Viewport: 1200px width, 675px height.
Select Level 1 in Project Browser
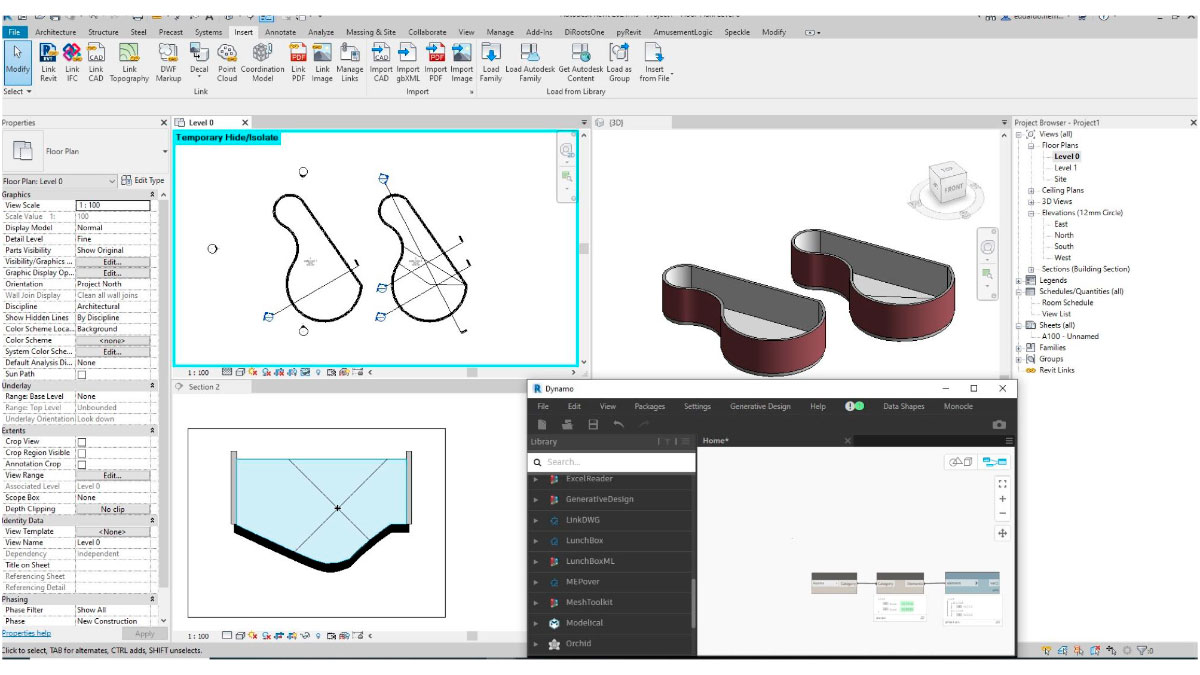point(1065,168)
